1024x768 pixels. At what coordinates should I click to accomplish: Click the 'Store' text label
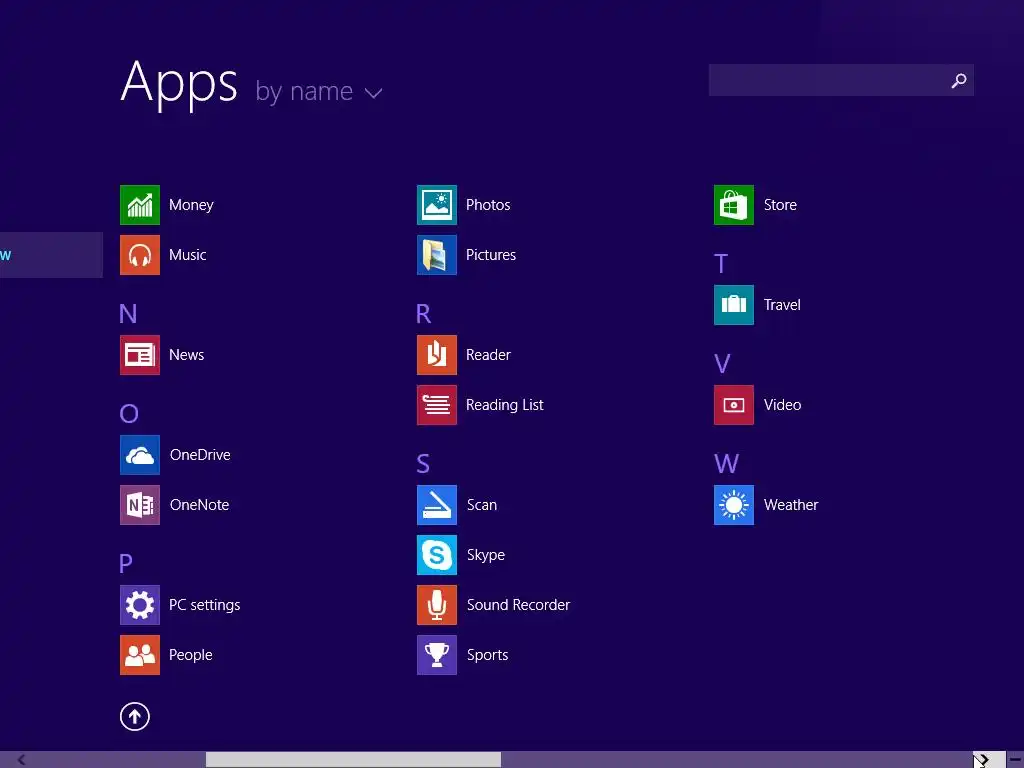(780, 205)
